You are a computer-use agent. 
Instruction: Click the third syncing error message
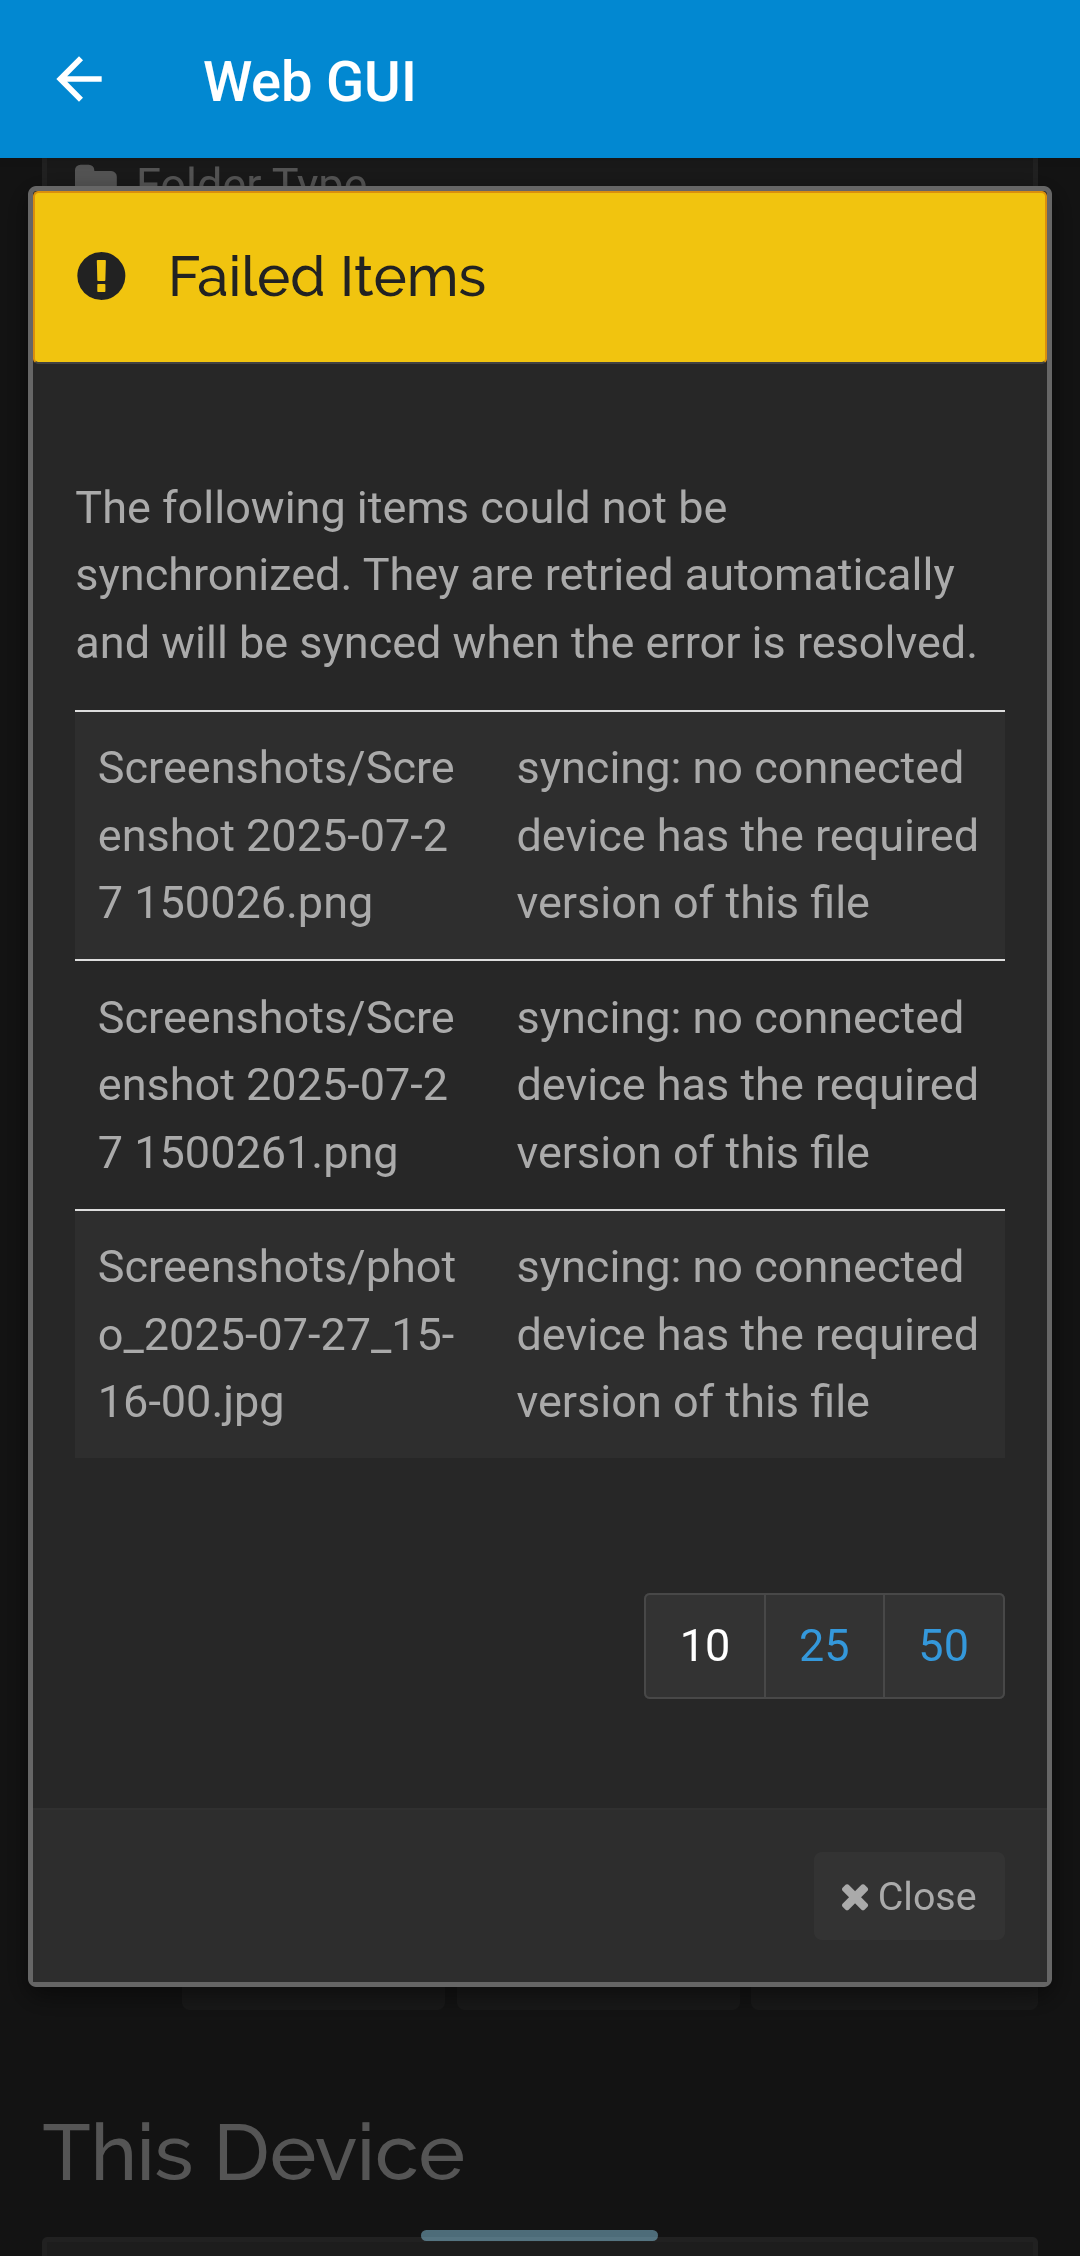click(746, 1333)
